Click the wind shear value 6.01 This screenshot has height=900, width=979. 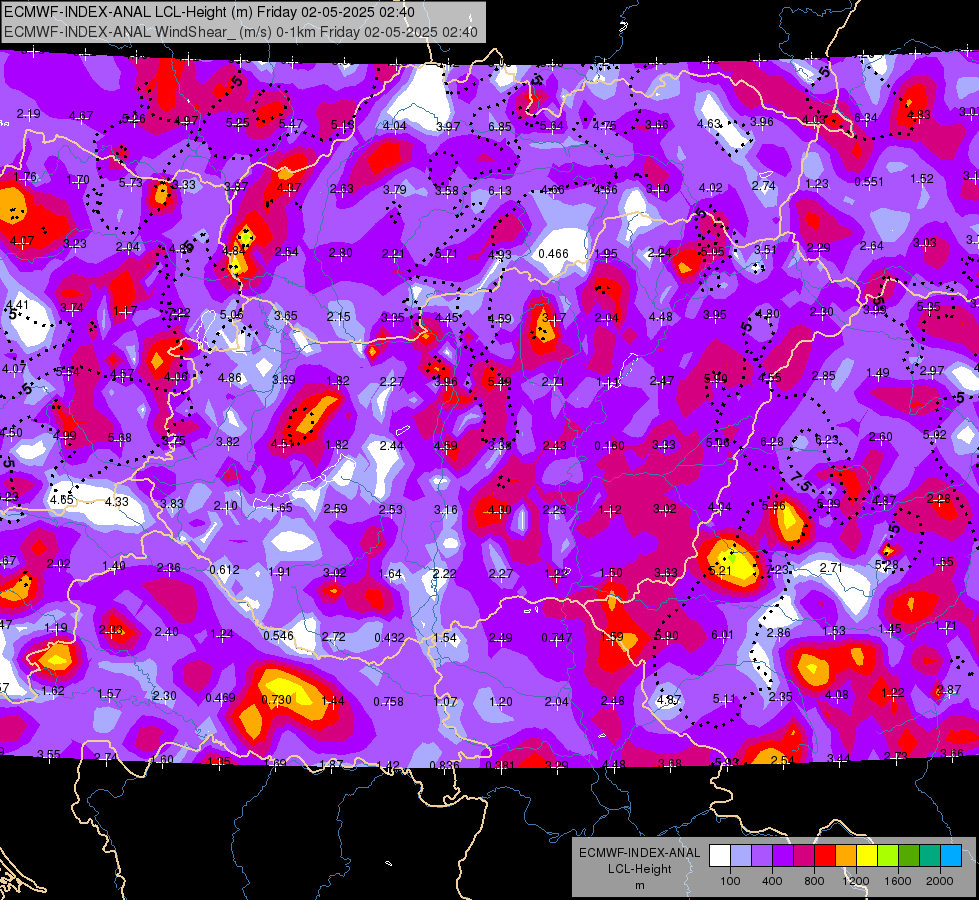coord(722,635)
